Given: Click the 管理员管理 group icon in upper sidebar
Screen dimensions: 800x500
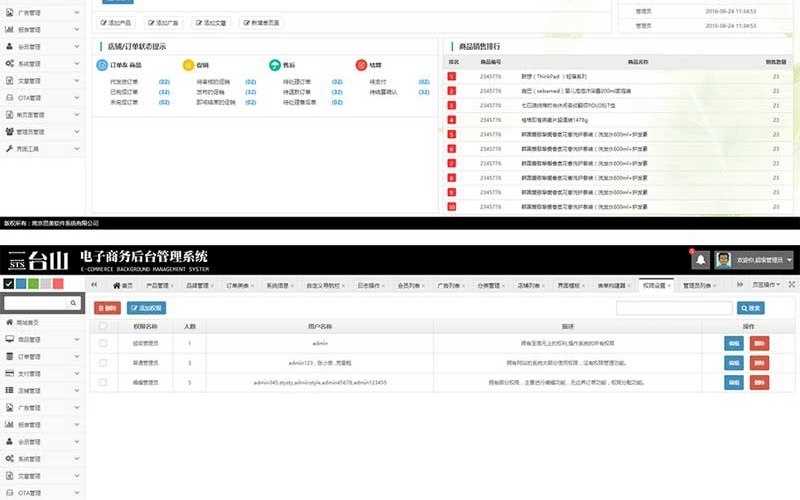Looking at the screenshot, I should pyautogui.click(x=9, y=132).
